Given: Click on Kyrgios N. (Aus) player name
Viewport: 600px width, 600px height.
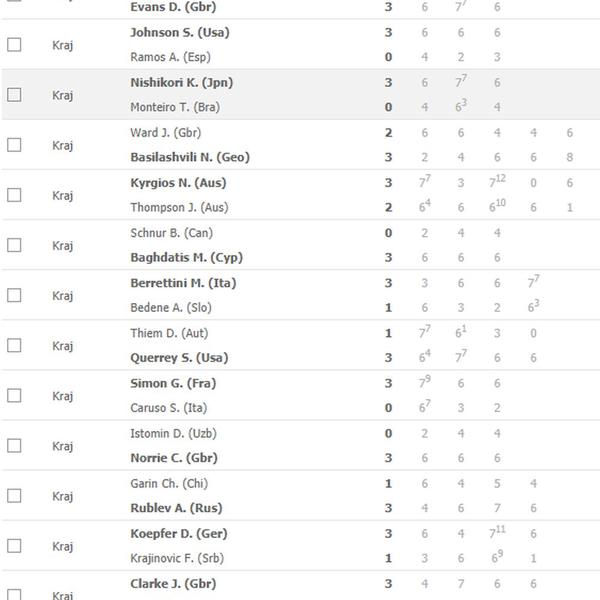Looking at the screenshot, I should coord(175,182).
